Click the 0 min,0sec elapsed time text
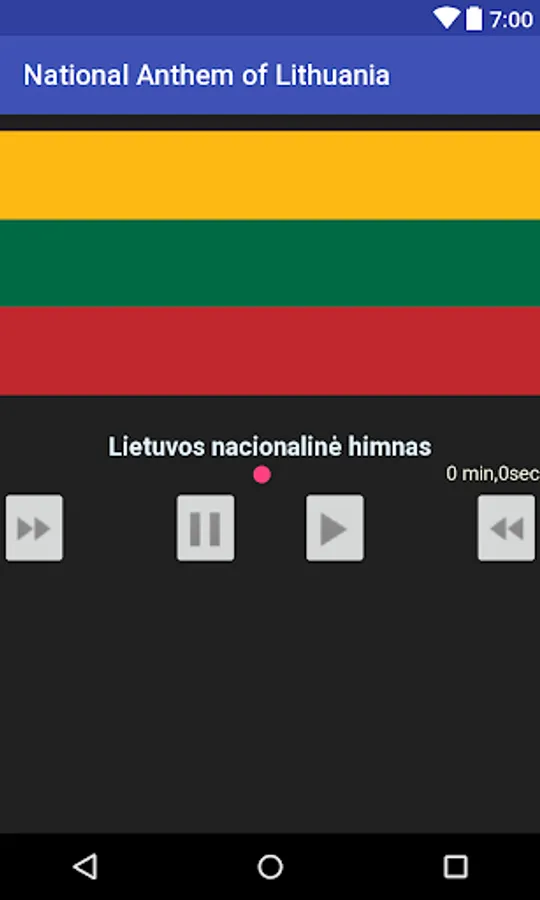 [493, 474]
